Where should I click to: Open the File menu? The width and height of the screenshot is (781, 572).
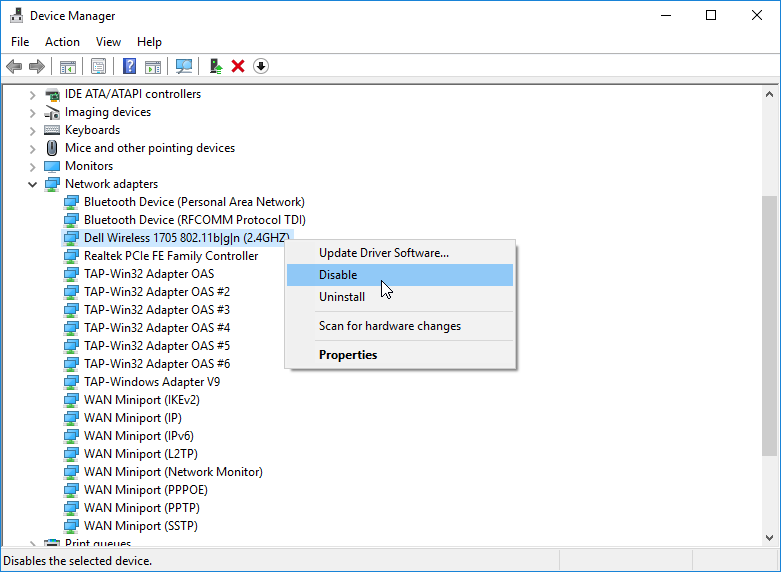[20, 42]
